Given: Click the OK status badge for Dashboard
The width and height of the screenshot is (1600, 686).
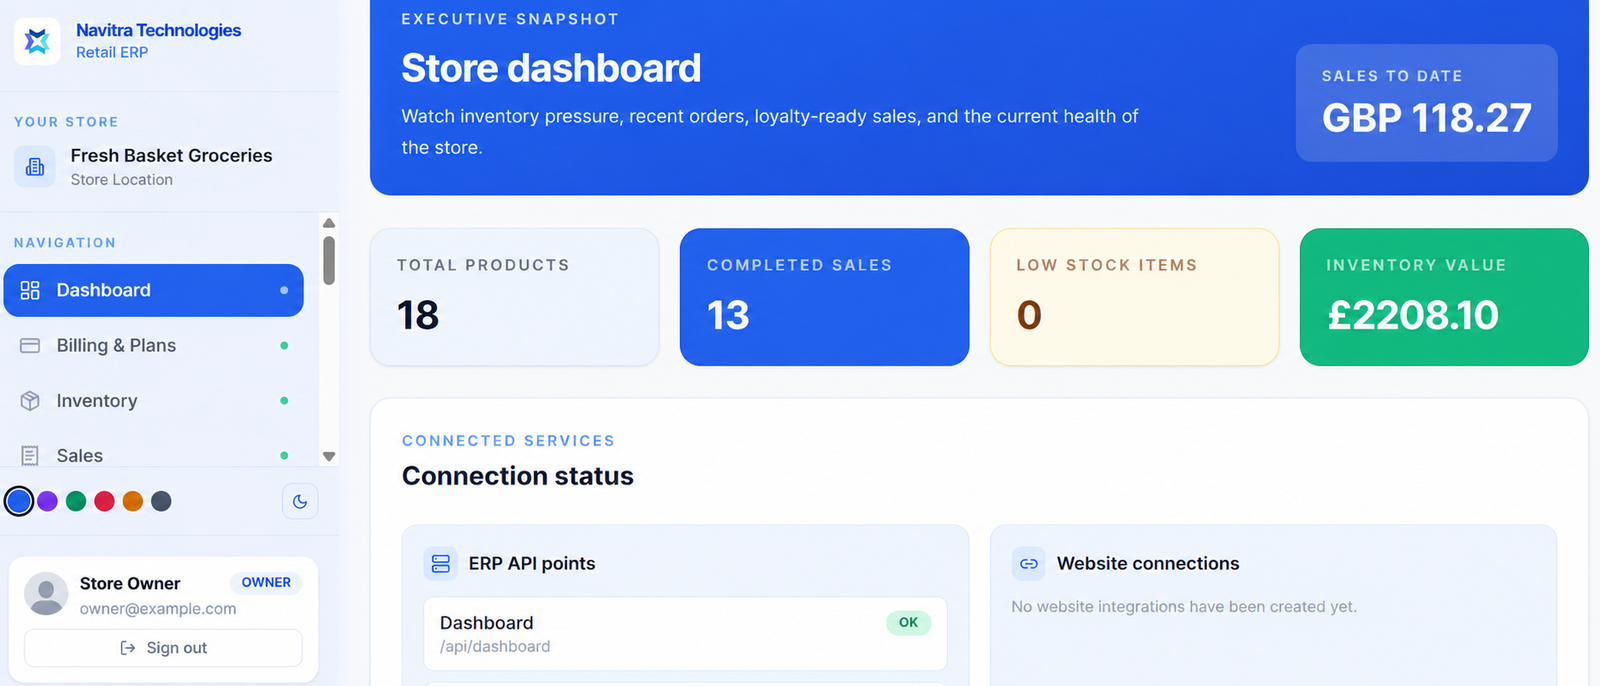Looking at the screenshot, I should (908, 623).
